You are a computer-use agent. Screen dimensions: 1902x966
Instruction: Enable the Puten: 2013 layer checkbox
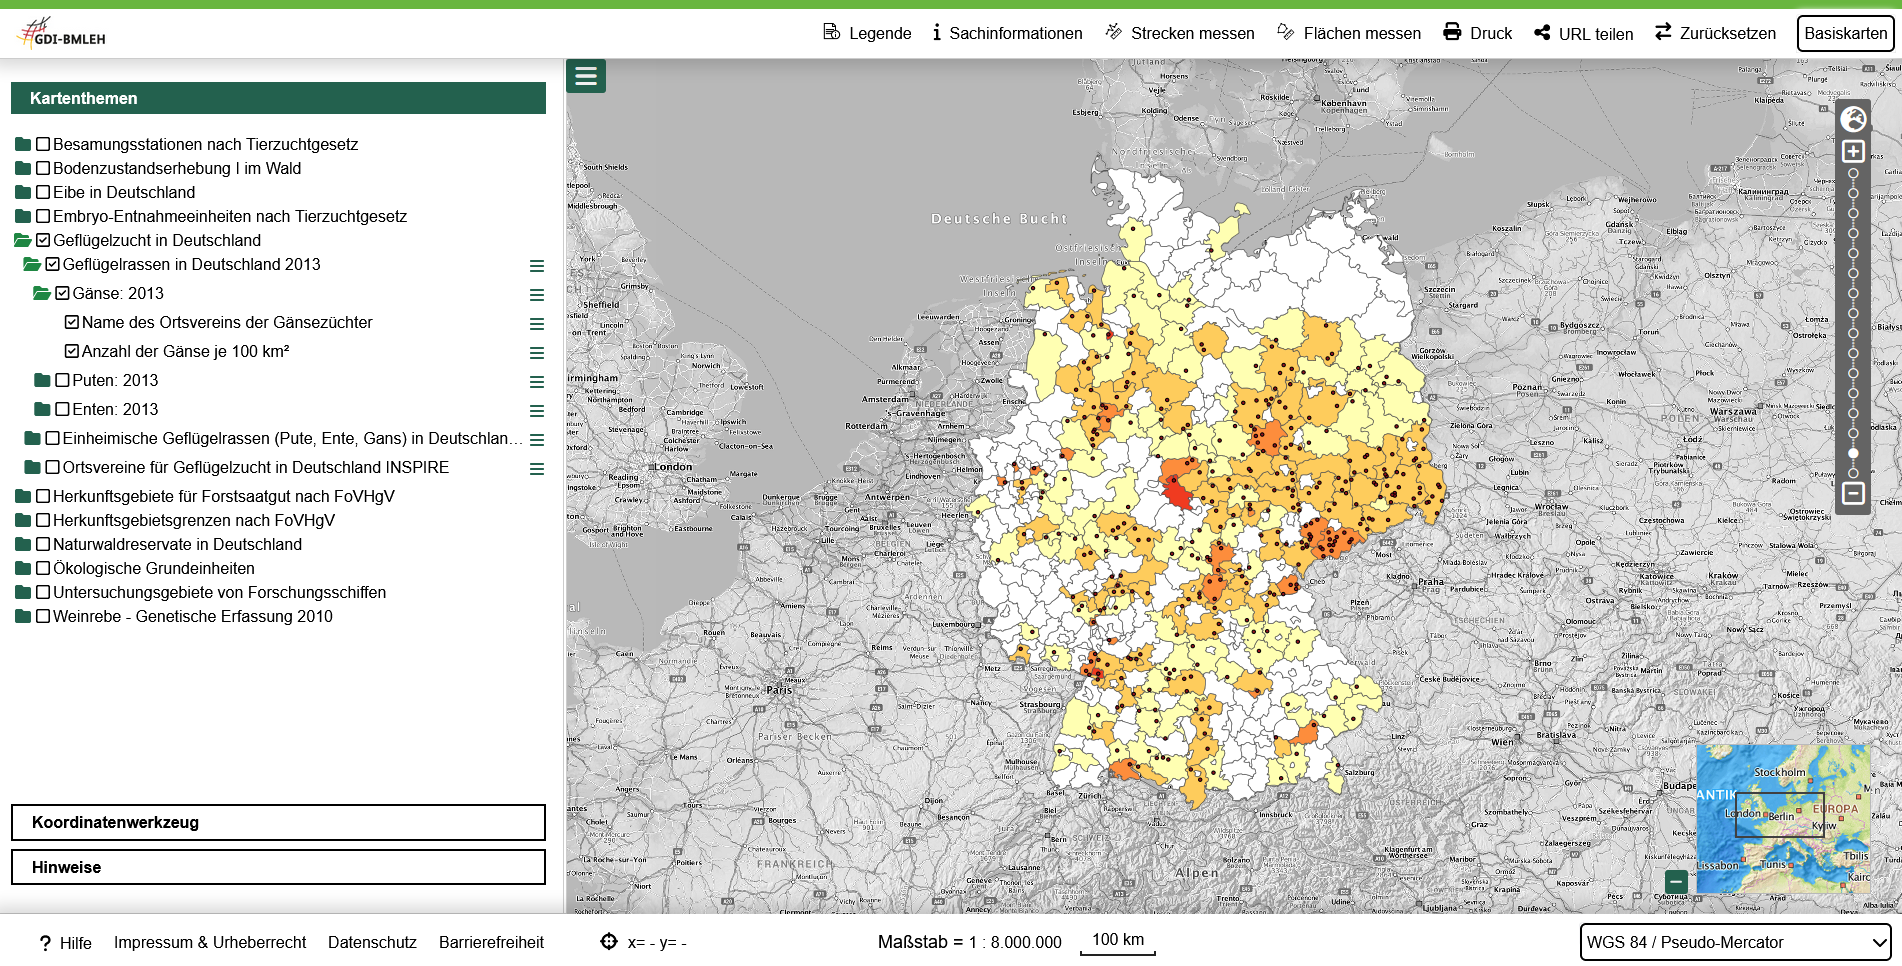(63, 380)
